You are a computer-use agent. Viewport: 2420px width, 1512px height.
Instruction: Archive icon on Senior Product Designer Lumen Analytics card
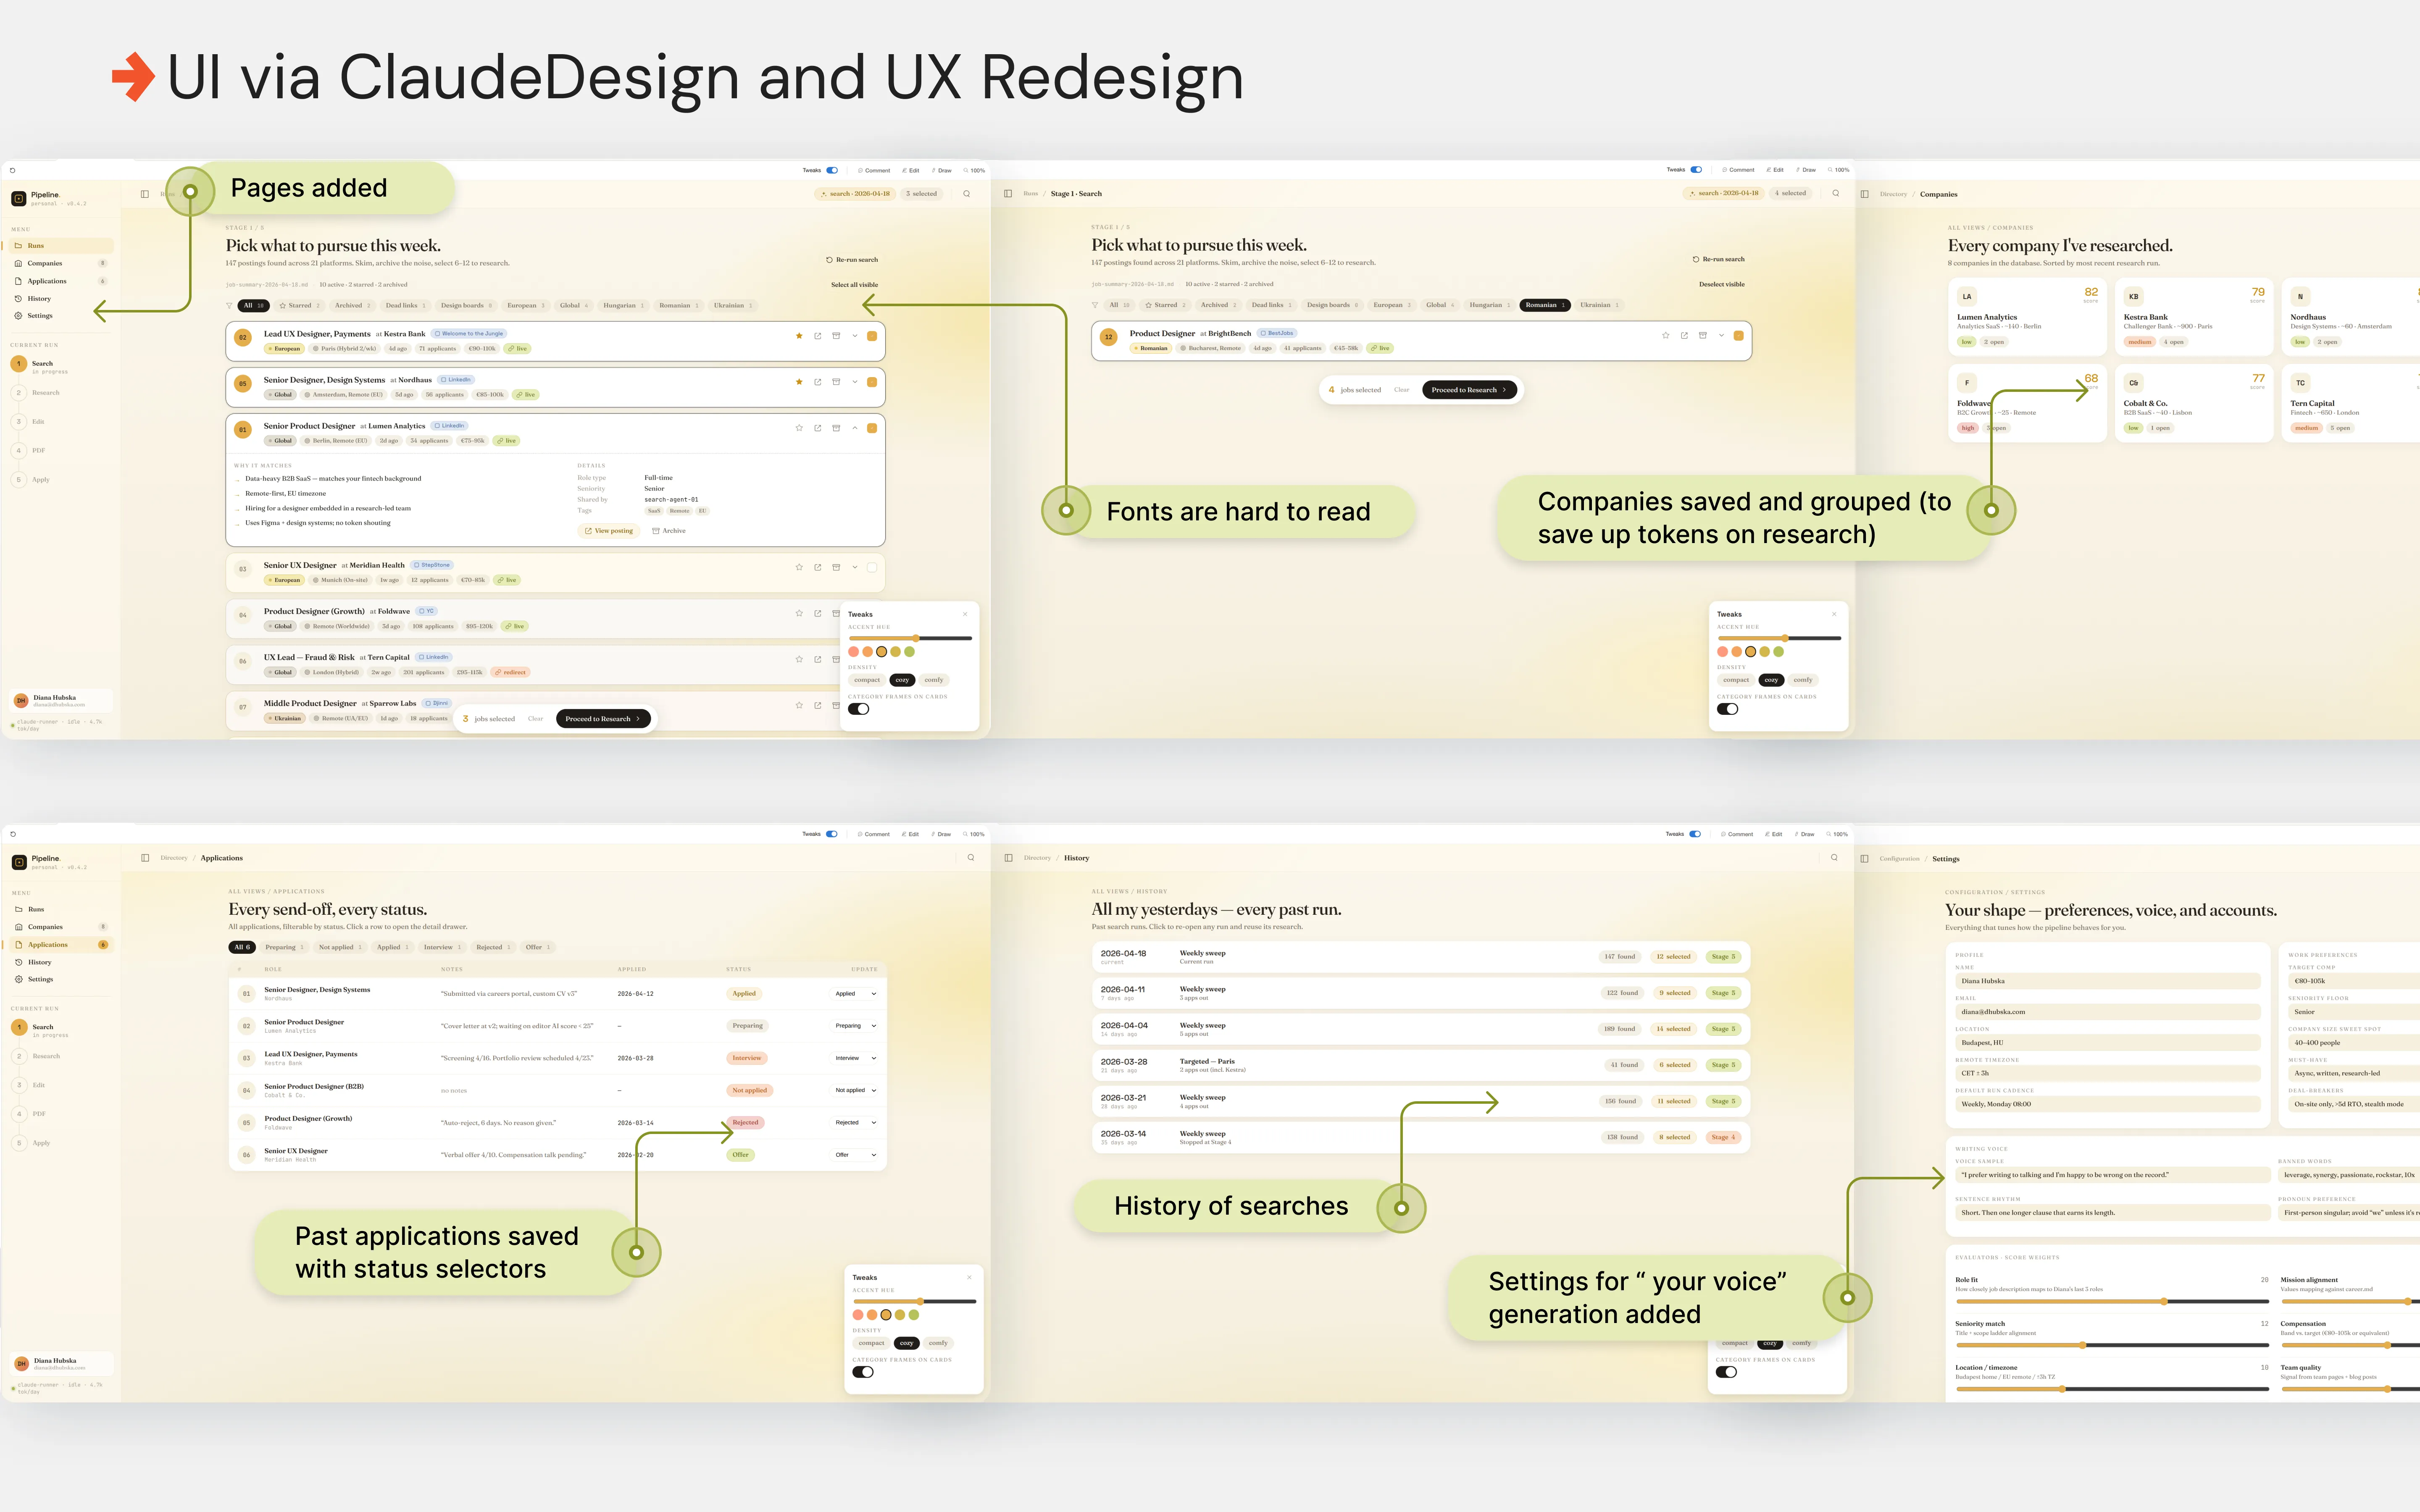tap(836, 428)
